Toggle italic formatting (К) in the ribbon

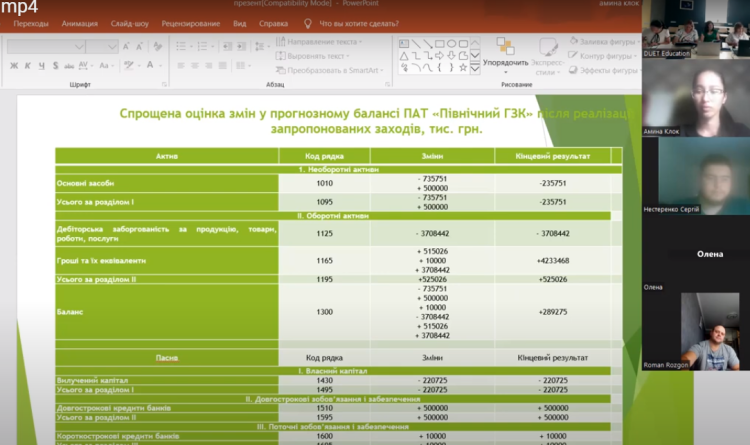pos(28,66)
